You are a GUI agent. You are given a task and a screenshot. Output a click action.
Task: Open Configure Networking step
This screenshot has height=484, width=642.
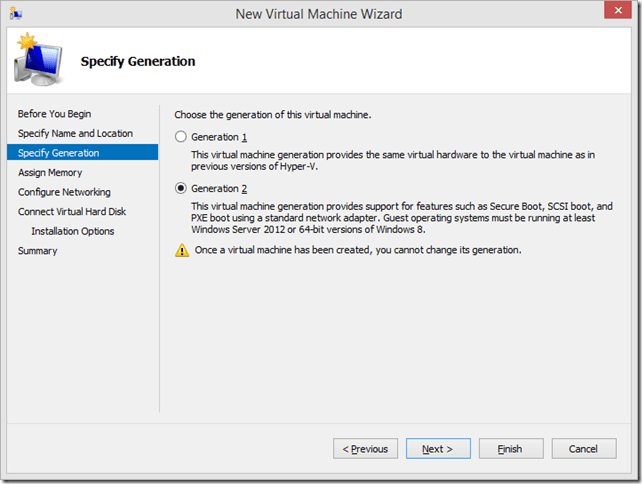click(x=64, y=192)
